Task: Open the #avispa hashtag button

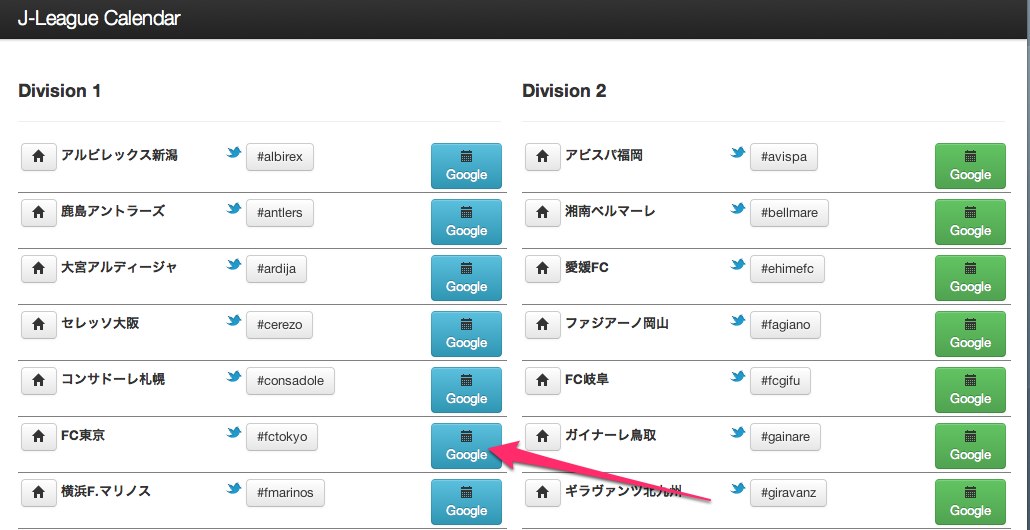Action: click(784, 157)
